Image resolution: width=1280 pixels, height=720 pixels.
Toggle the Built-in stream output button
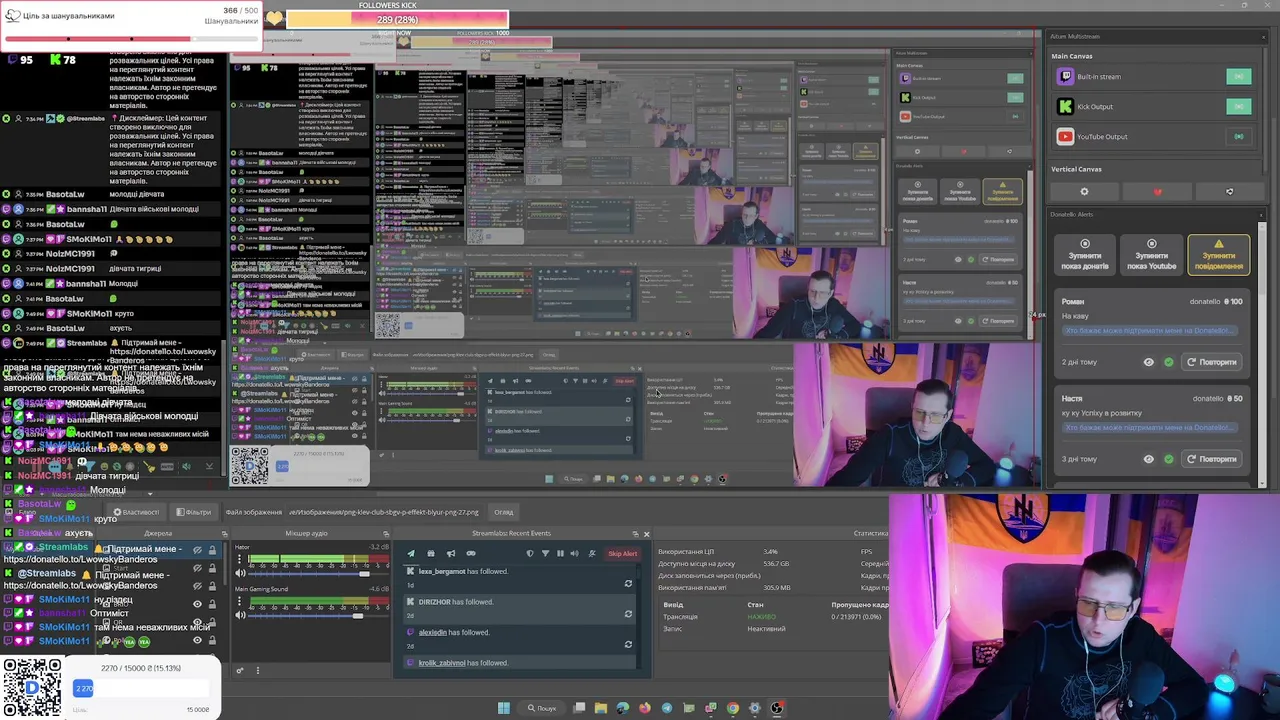(1238, 77)
